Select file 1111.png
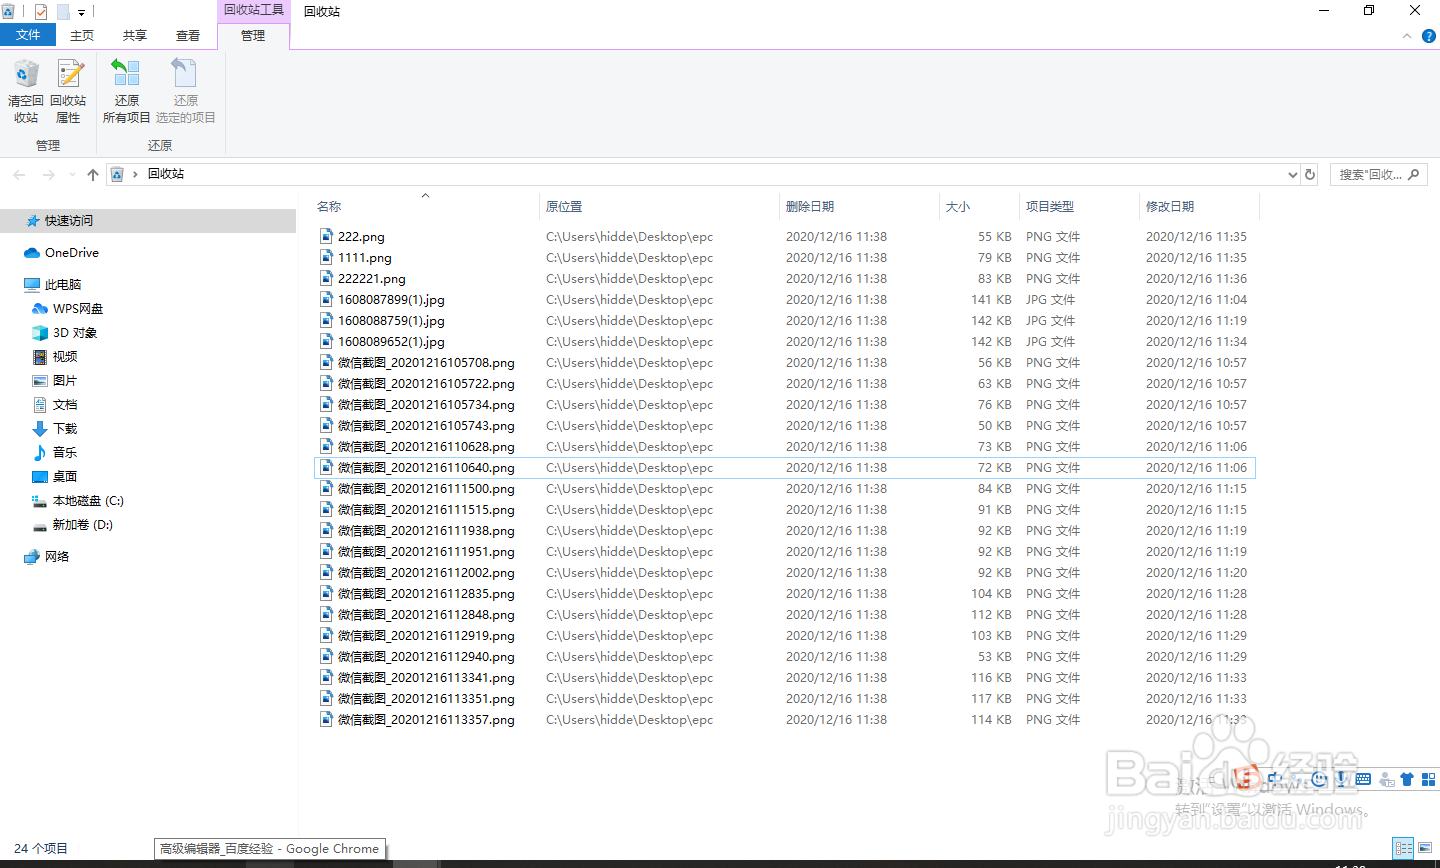Screen dimensions: 1440x868 pyautogui.click(x=365, y=258)
